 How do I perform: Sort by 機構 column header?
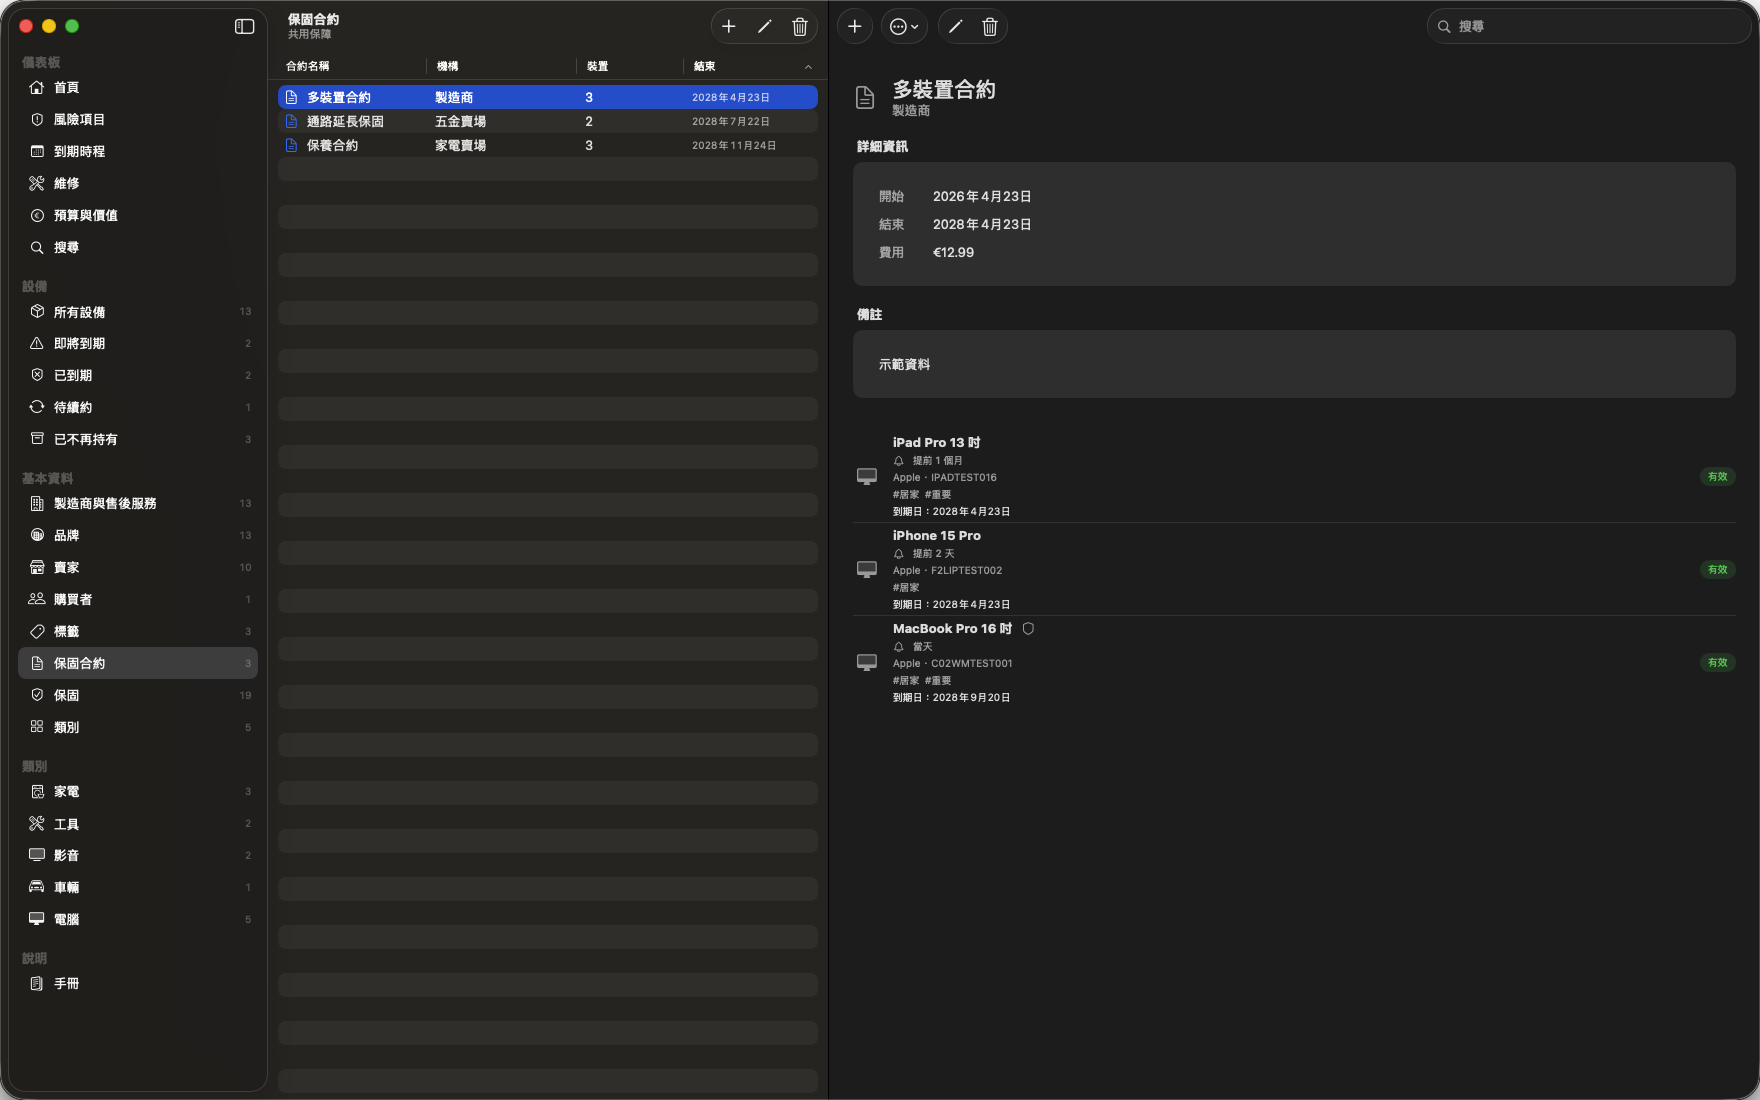[x=502, y=66]
